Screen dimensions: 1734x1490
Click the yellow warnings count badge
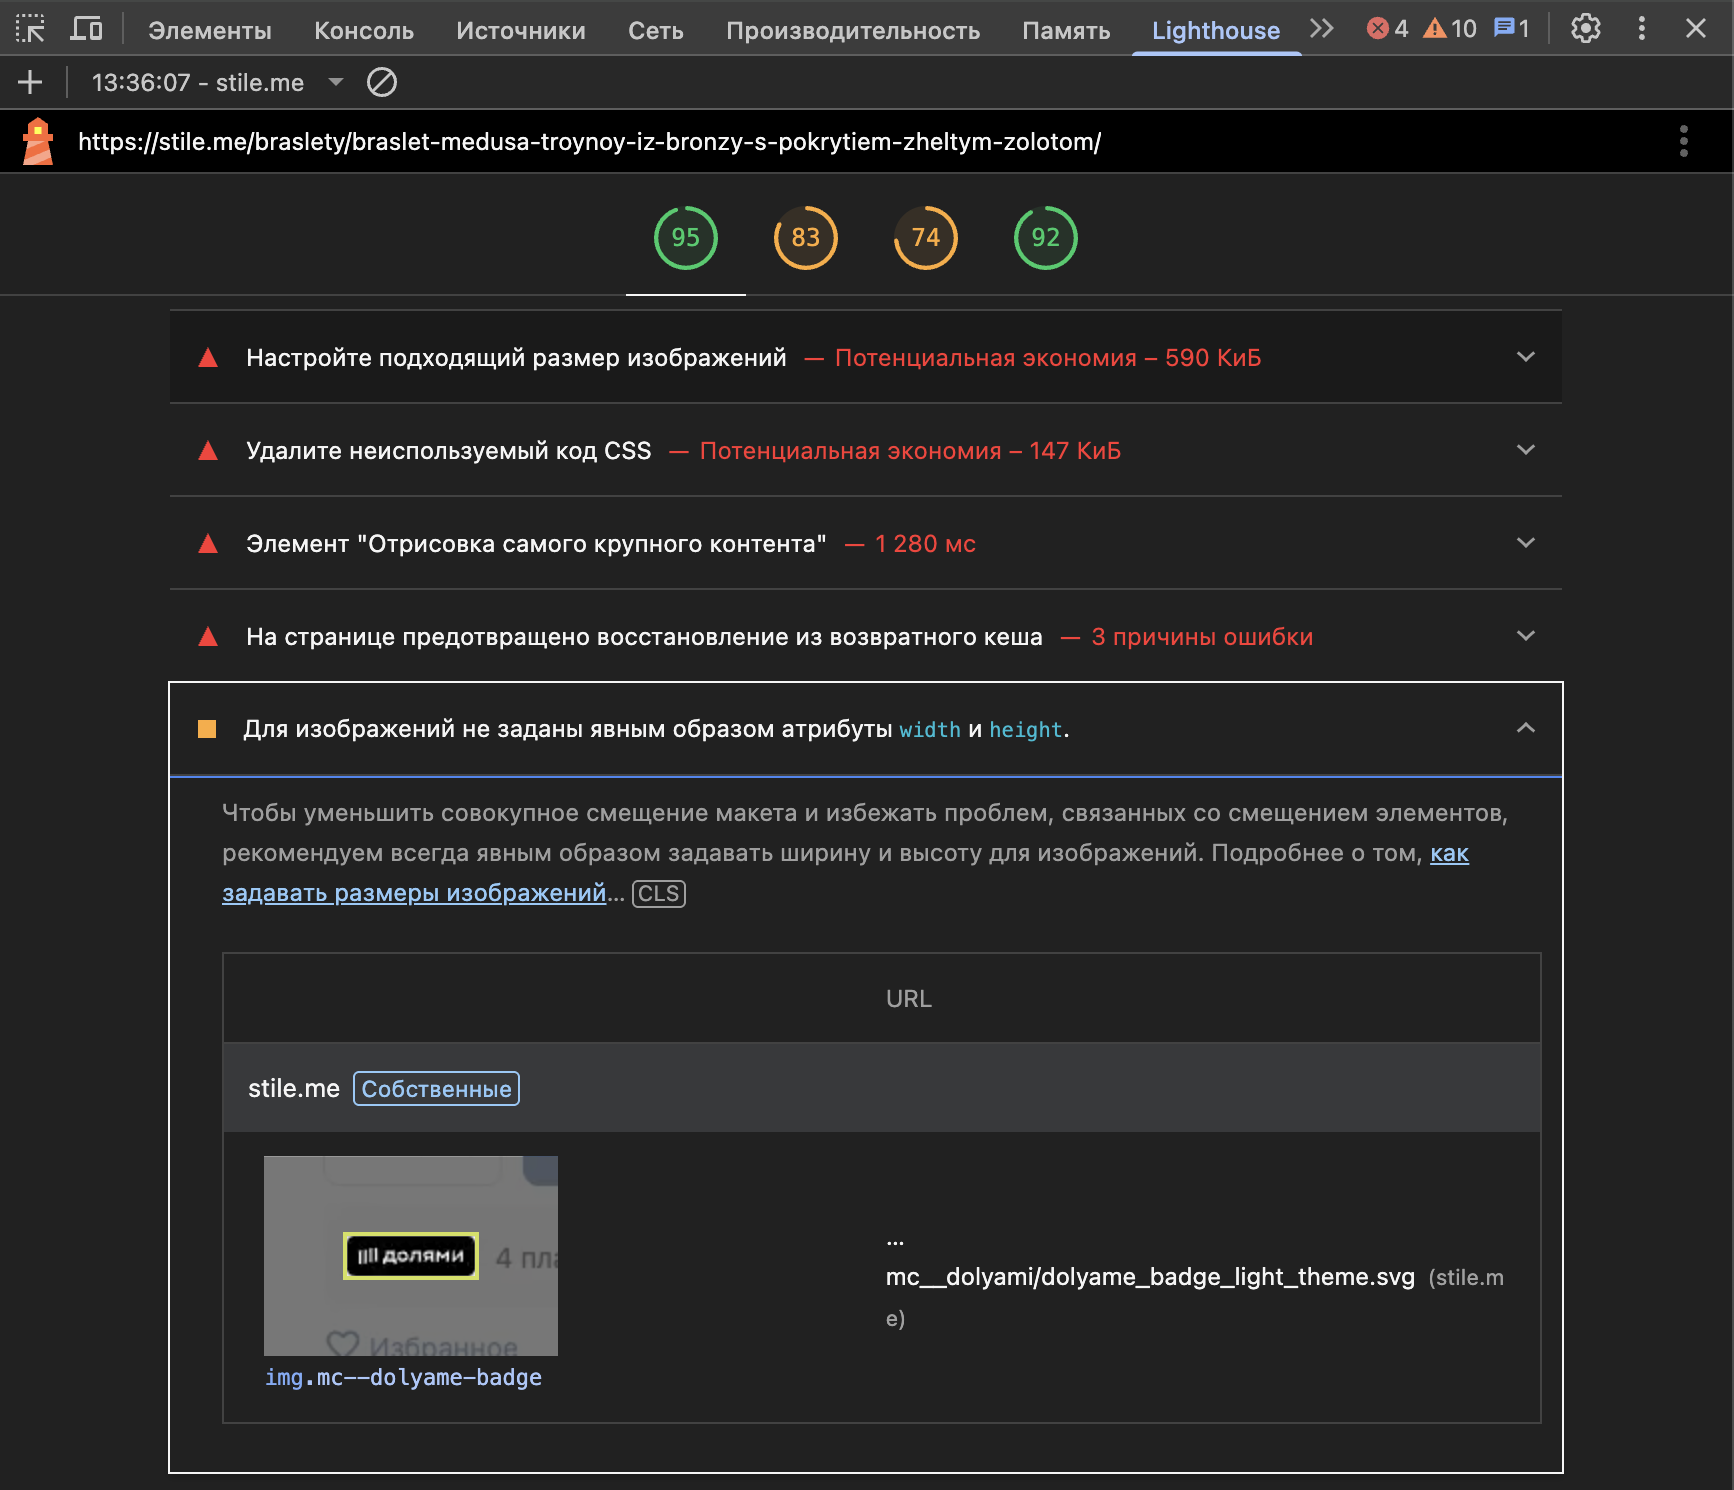click(1450, 29)
